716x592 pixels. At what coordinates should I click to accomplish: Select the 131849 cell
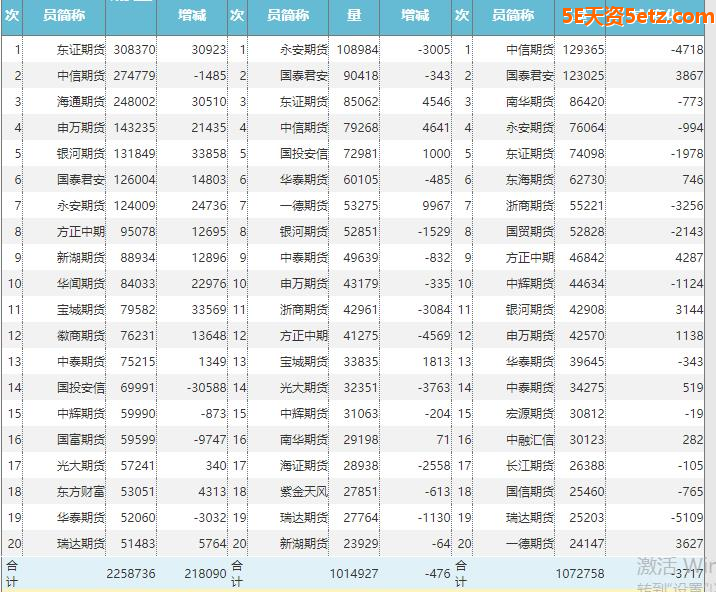134,153
